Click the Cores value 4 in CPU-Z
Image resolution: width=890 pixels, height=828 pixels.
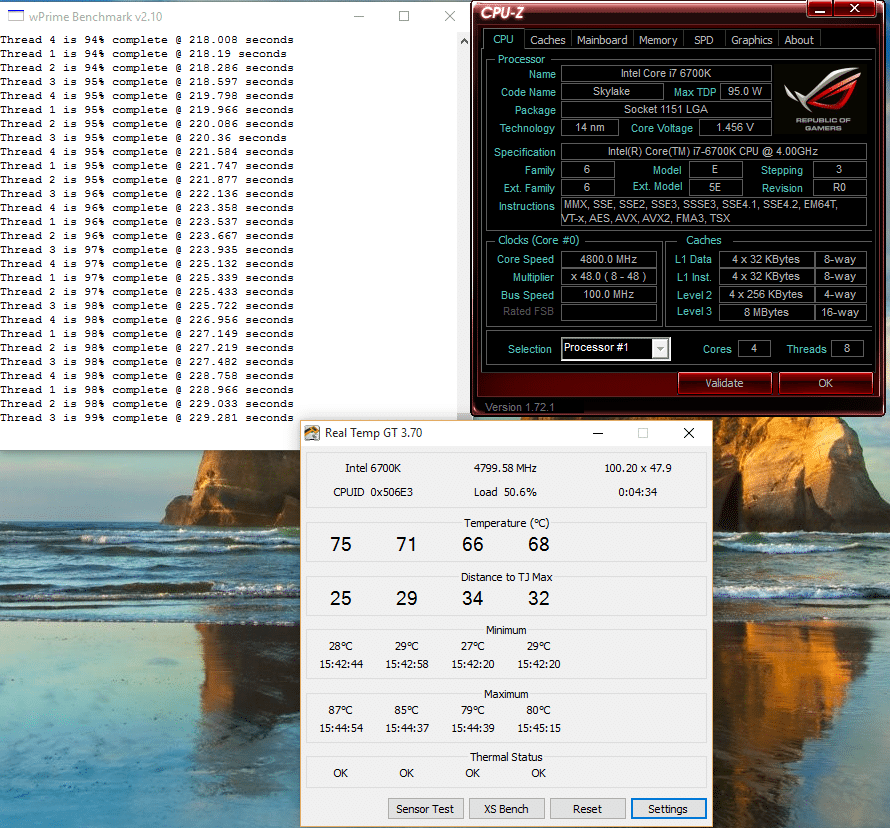(x=754, y=348)
